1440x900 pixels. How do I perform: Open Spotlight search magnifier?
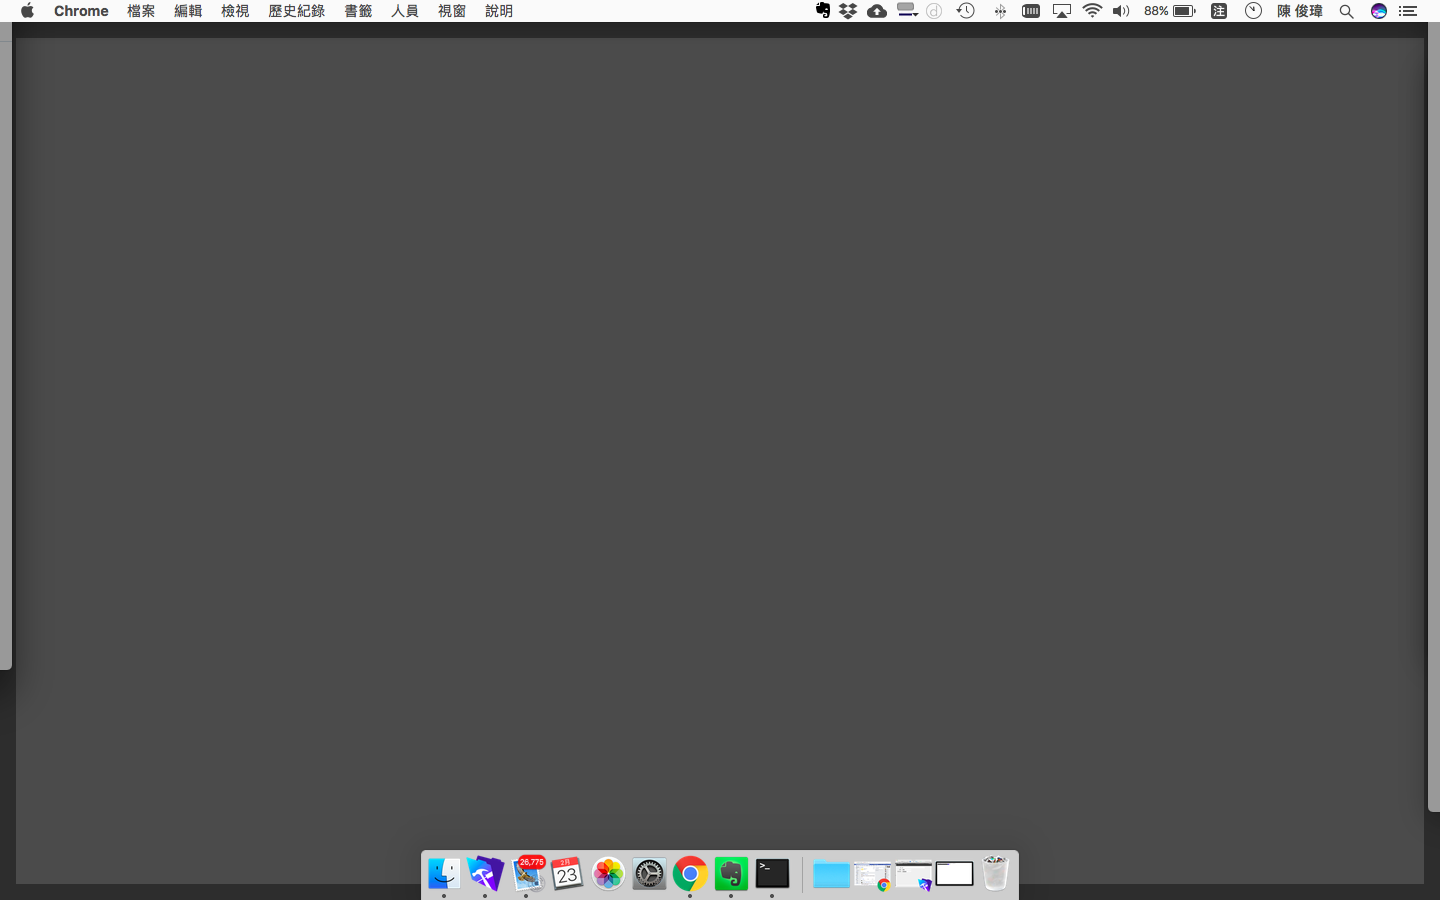pyautogui.click(x=1347, y=11)
